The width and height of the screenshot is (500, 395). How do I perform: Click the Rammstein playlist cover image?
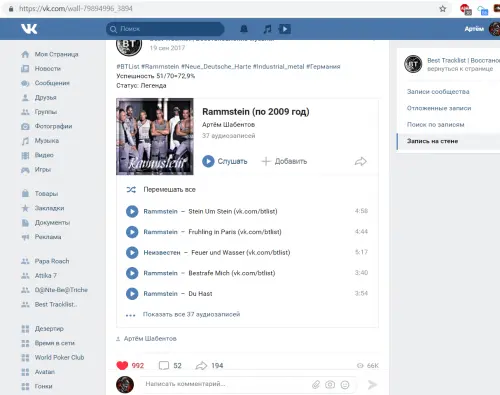pos(155,136)
